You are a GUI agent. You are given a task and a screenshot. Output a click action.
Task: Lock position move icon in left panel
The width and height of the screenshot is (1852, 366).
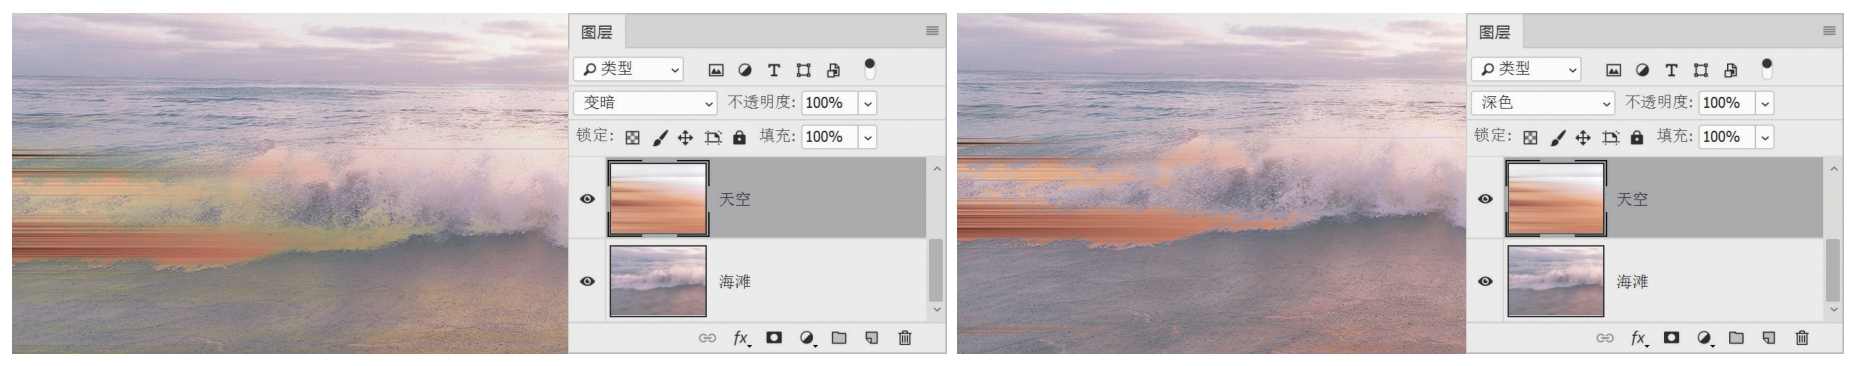[685, 137]
